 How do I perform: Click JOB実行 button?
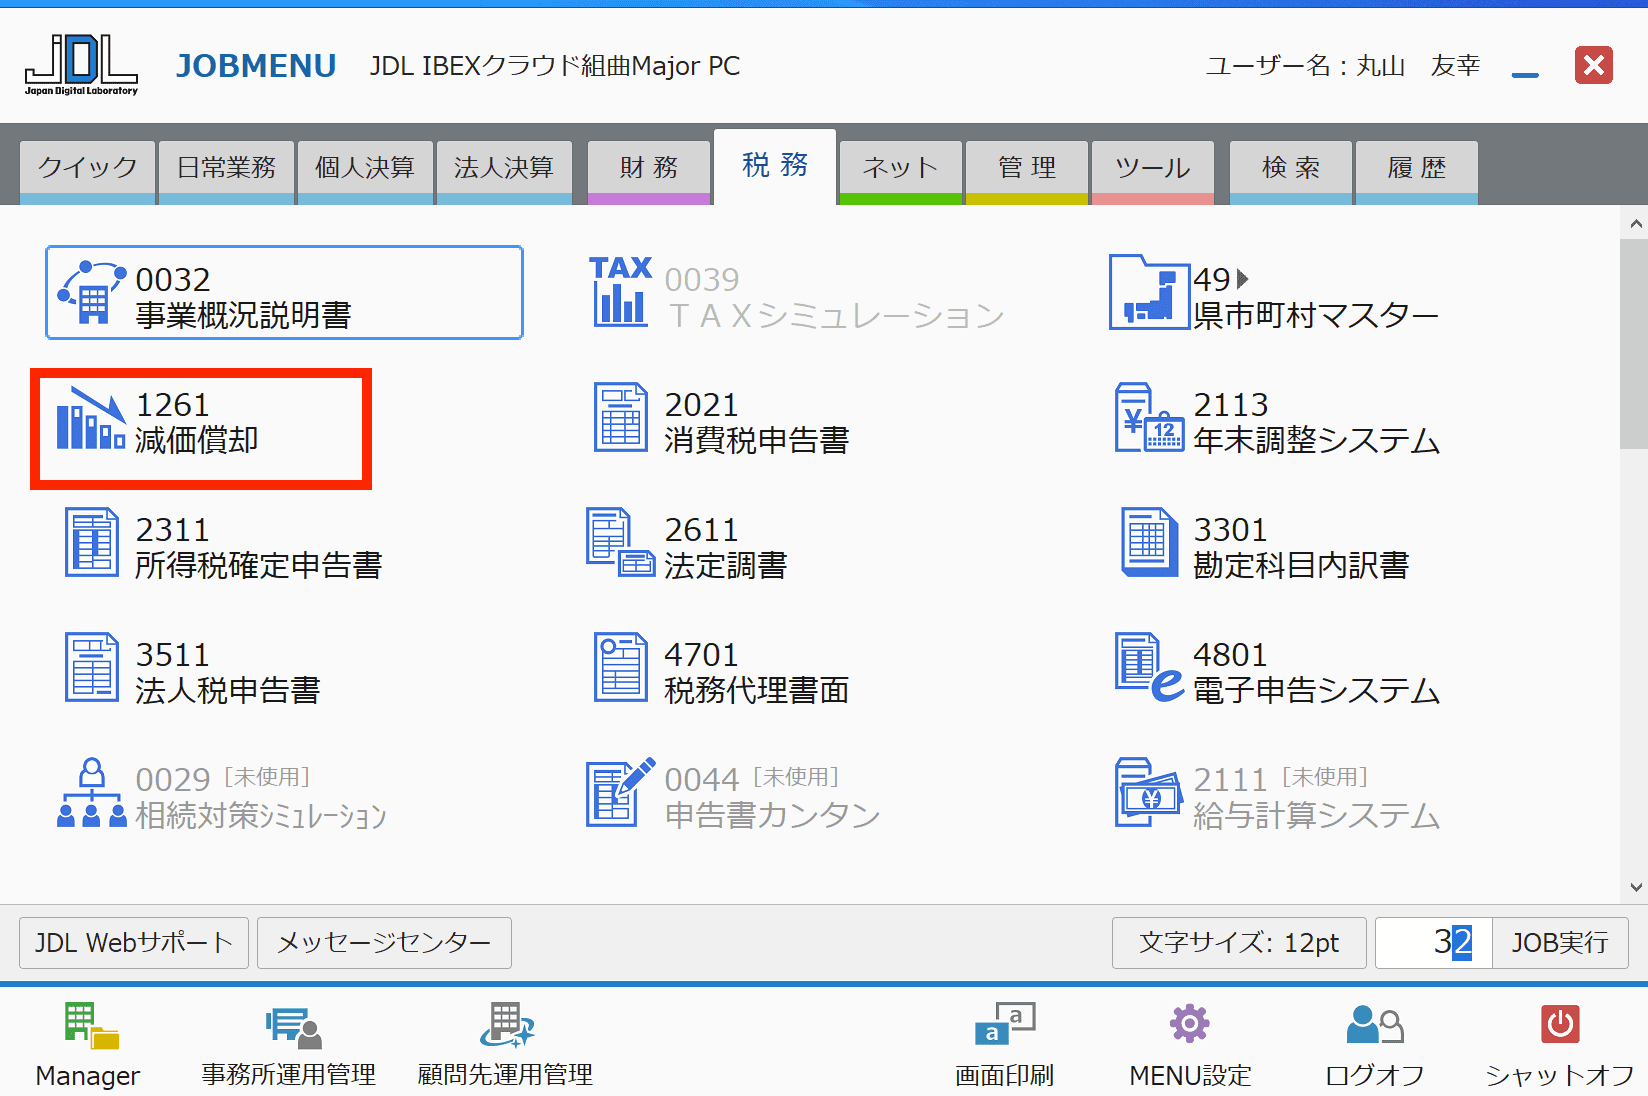(x=1560, y=943)
